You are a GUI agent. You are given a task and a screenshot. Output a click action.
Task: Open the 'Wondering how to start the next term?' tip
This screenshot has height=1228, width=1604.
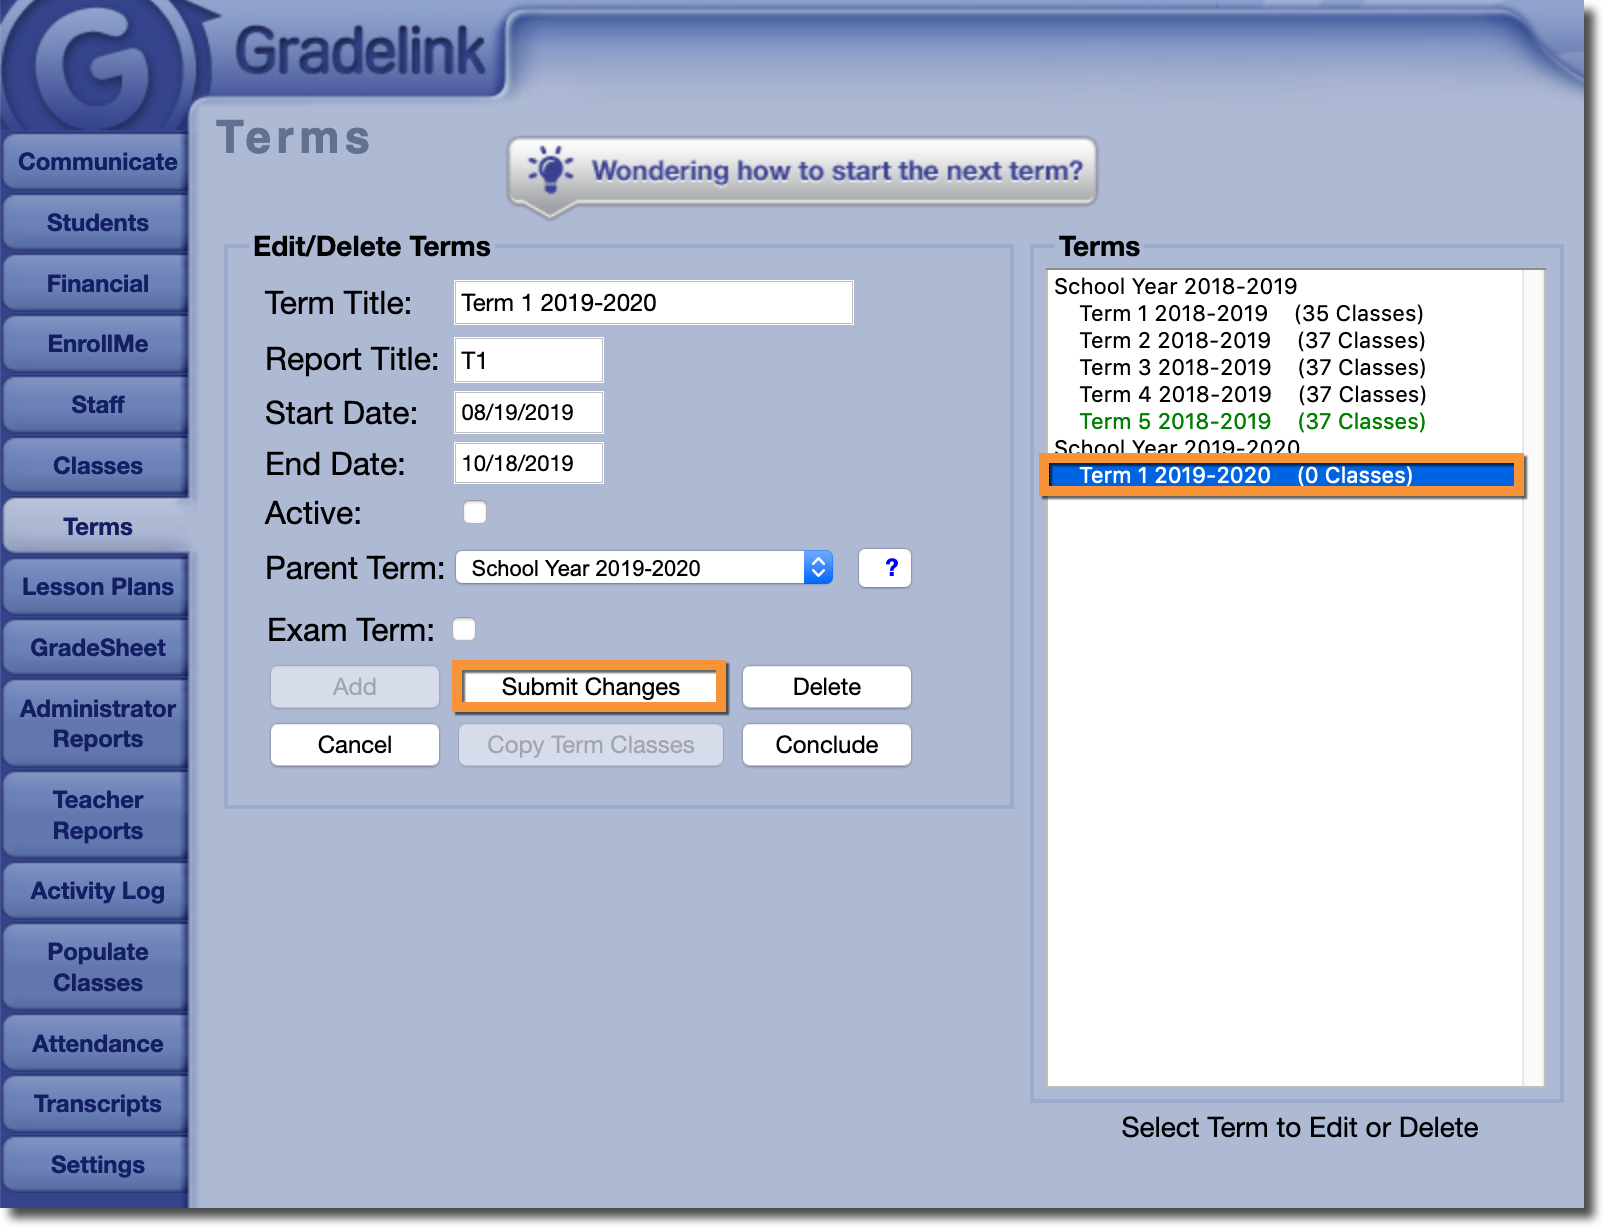(x=836, y=171)
